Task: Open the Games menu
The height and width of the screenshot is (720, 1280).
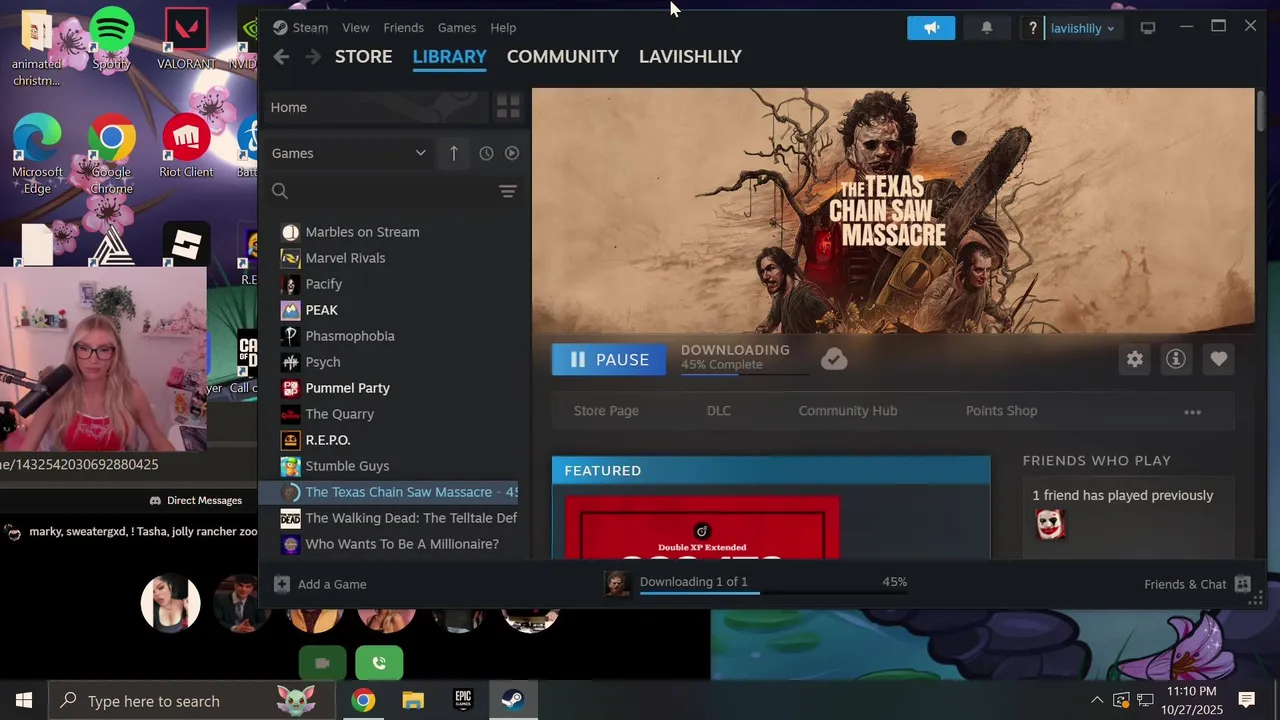Action: pyautogui.click(x=457, y=27)
